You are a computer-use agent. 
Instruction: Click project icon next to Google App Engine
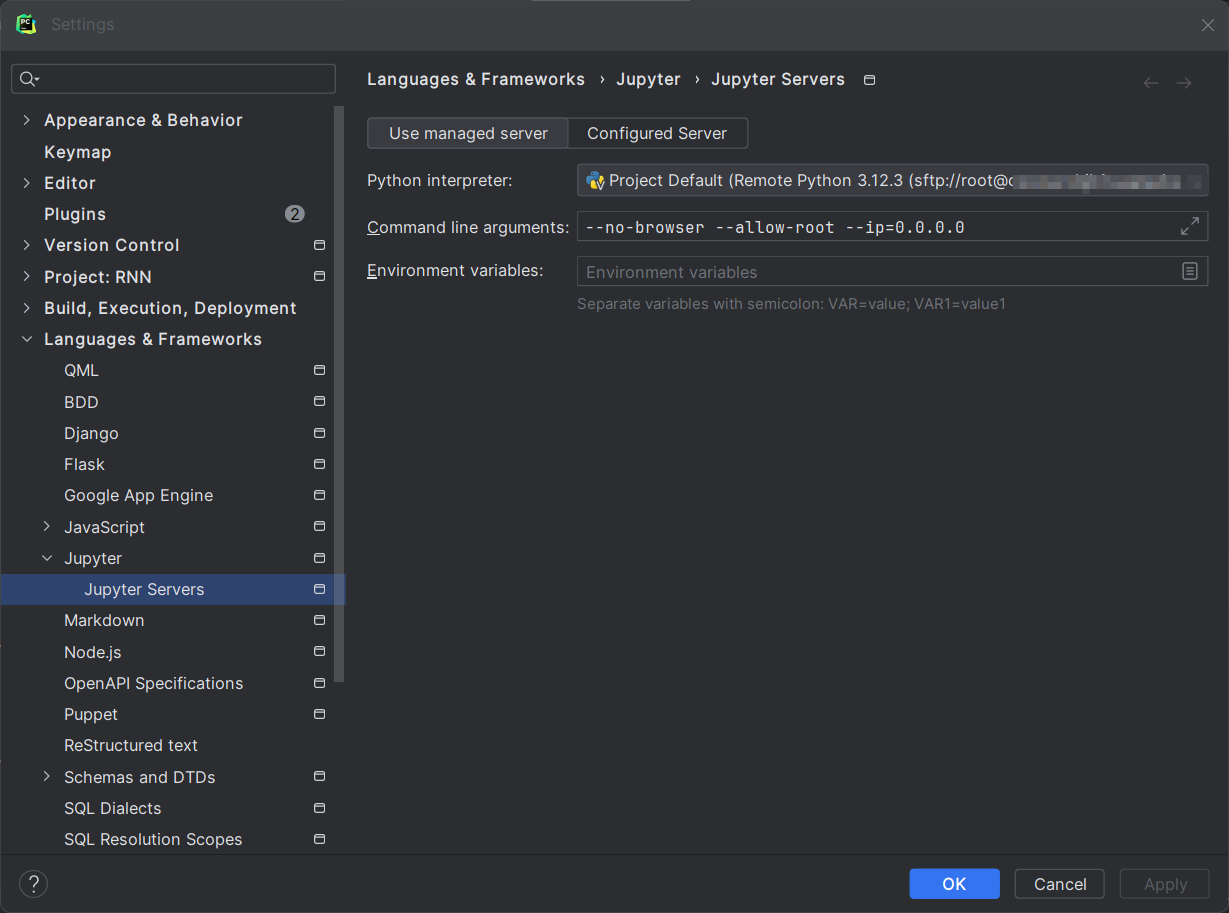click(319, 495)
